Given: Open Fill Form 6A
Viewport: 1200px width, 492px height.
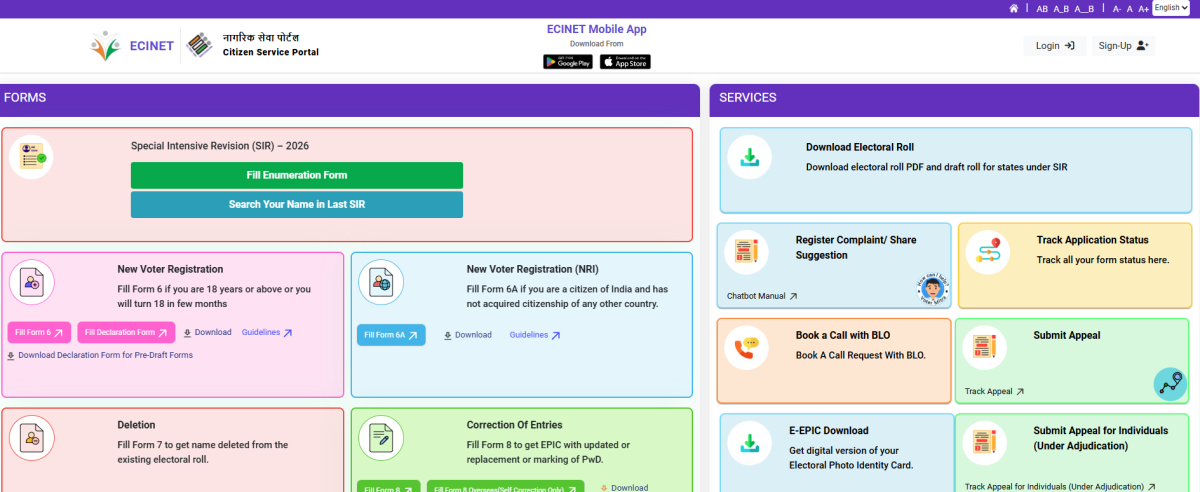Looking at the screenshot, I should (391, 335).
